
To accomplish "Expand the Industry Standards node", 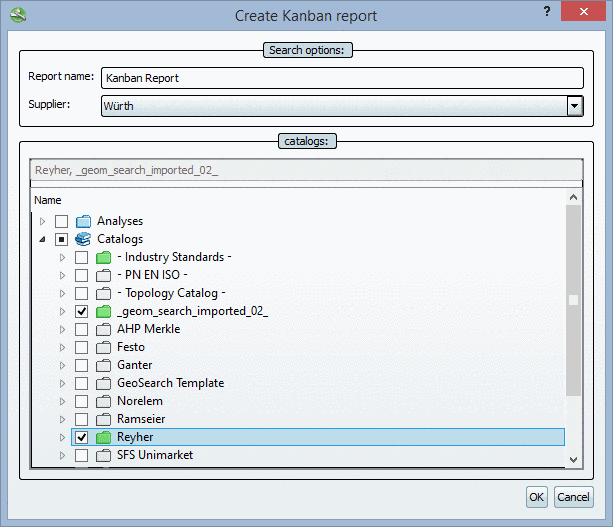I will (62, 257).
